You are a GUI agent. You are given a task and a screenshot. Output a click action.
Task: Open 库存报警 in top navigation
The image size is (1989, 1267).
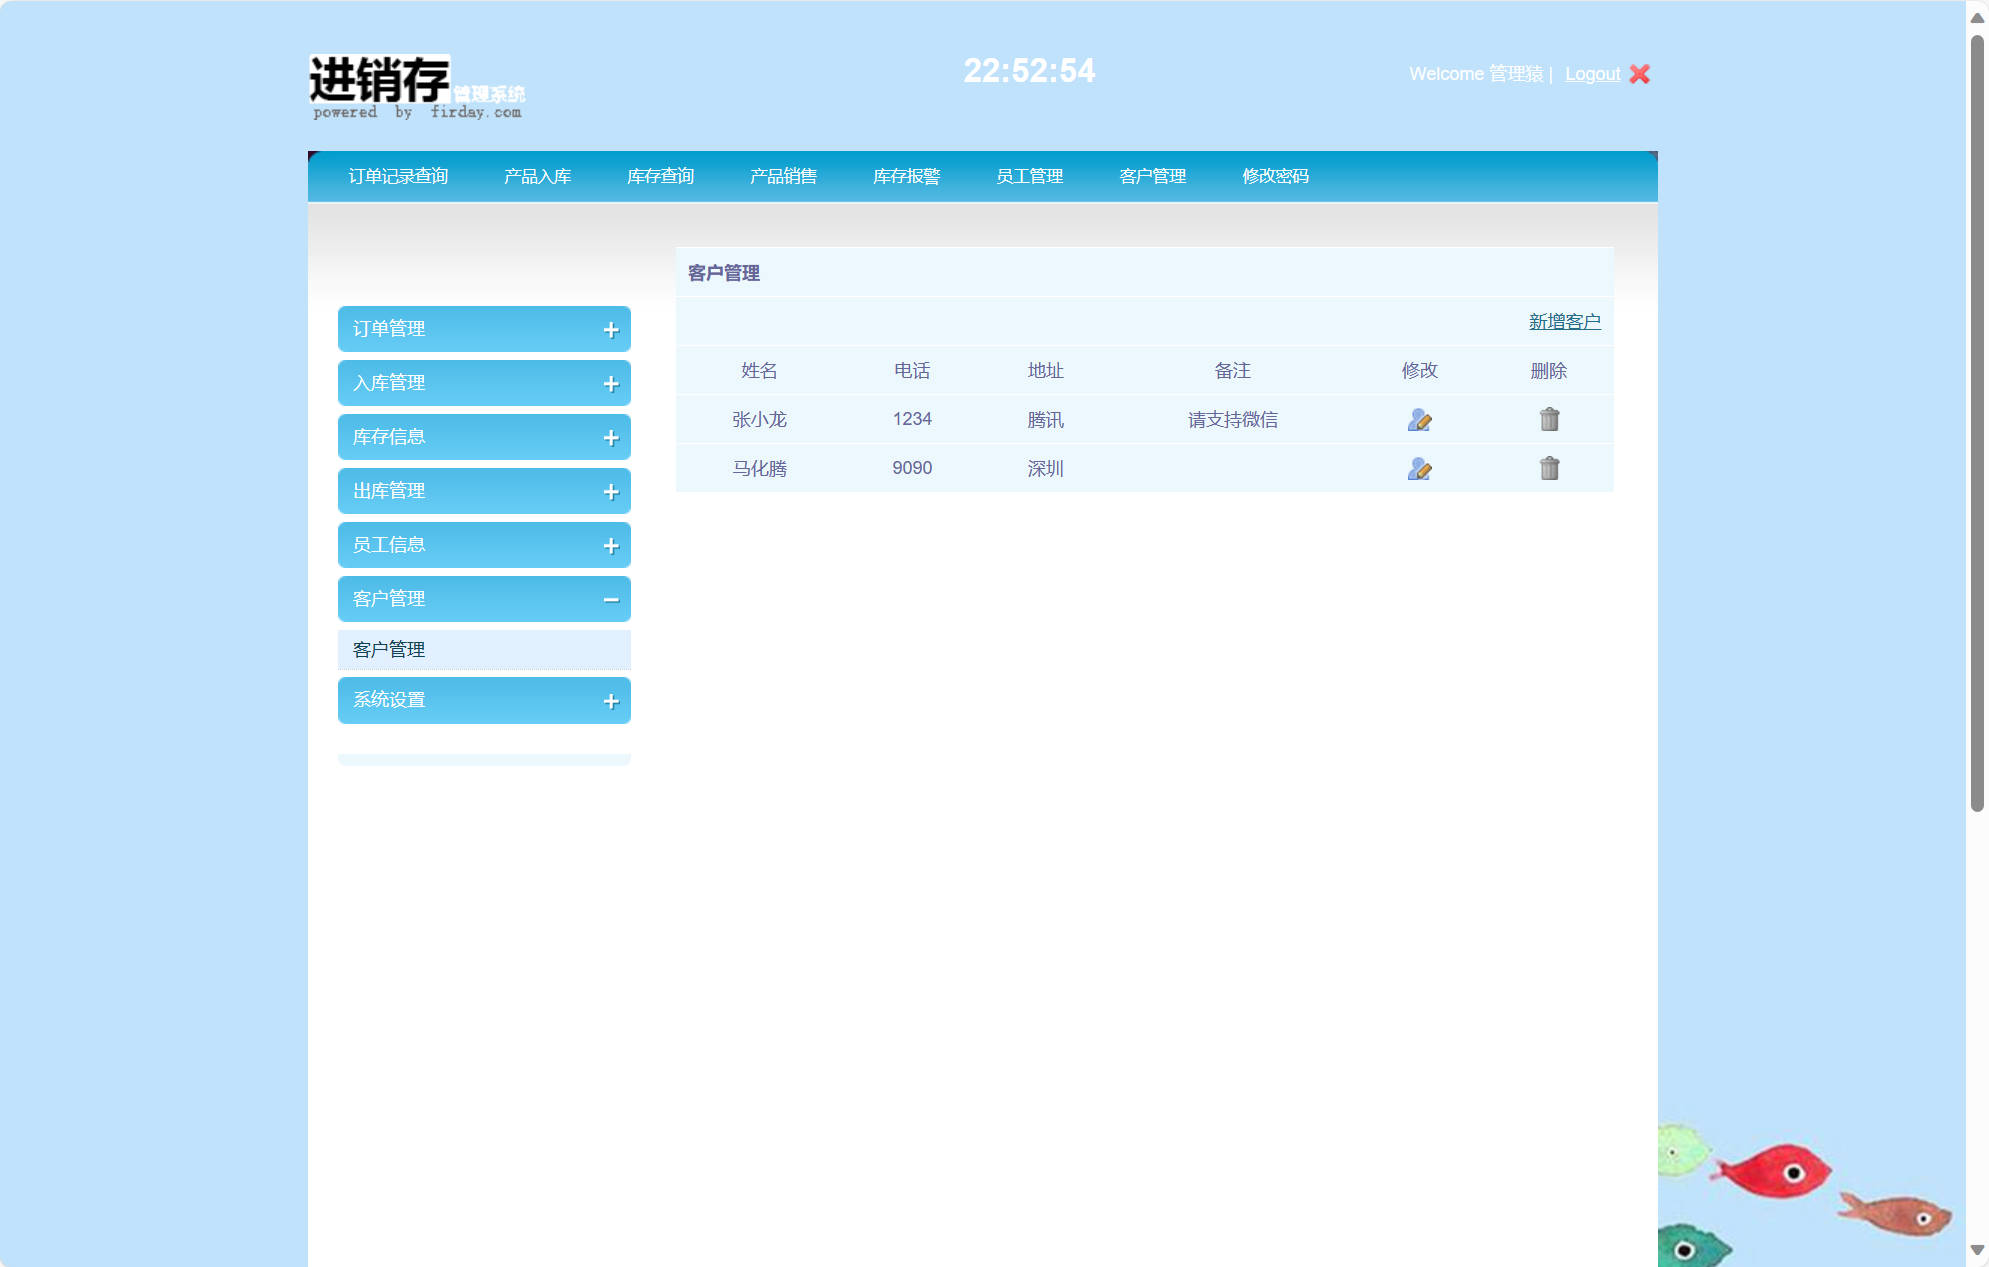pos(906,176)
